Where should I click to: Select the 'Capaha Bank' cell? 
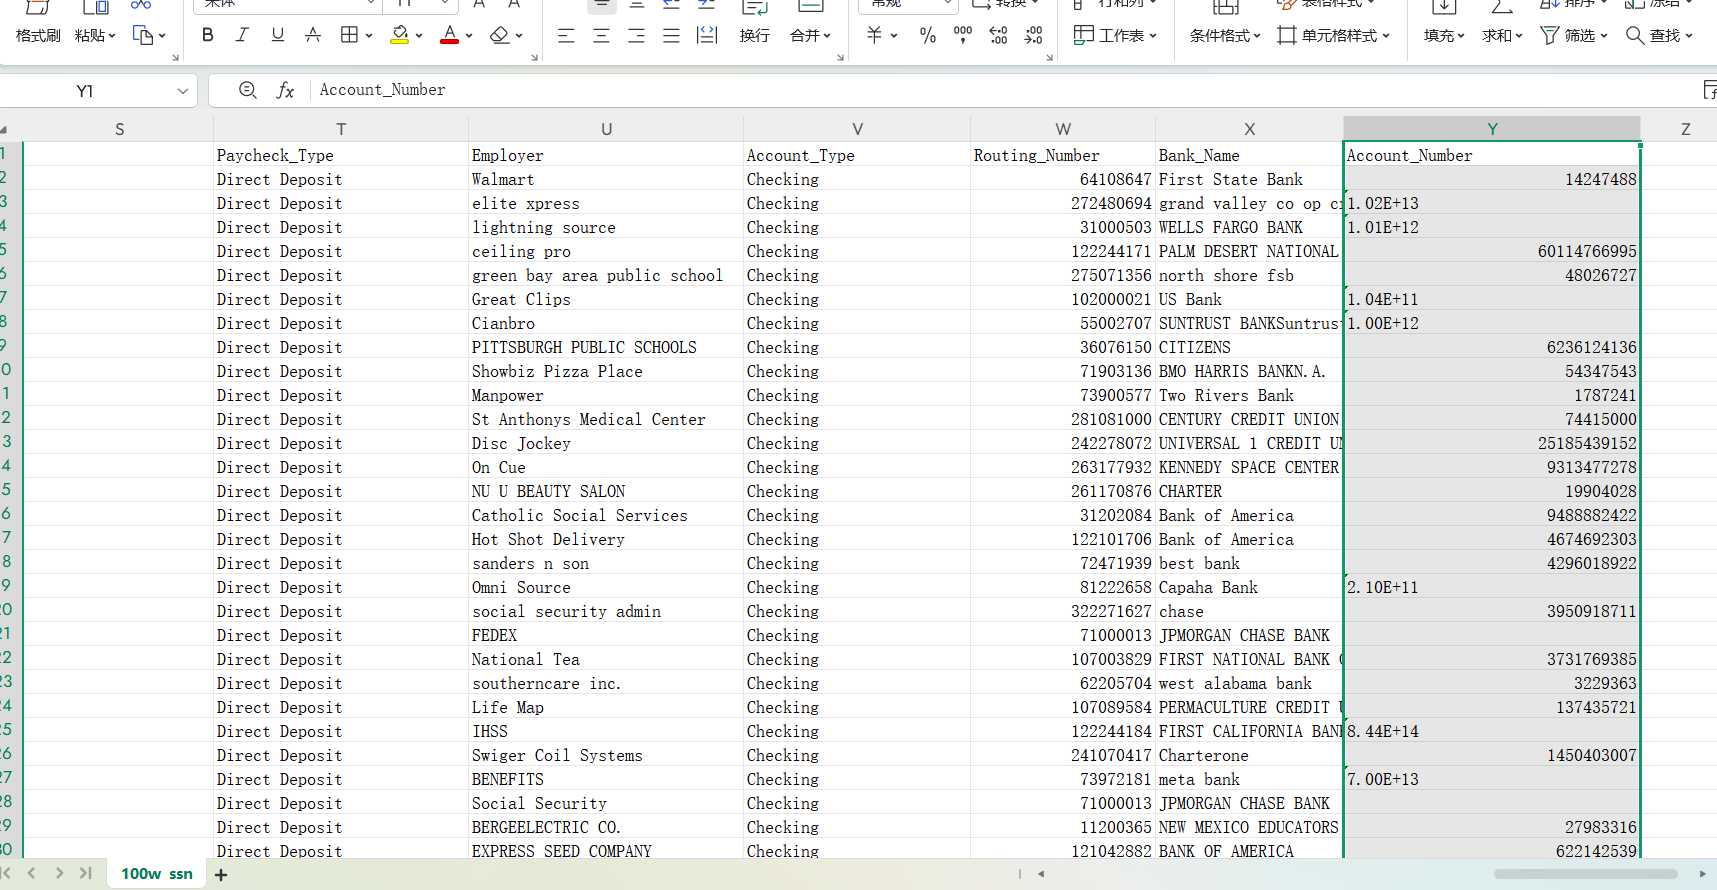click(x=1249, y=588)
